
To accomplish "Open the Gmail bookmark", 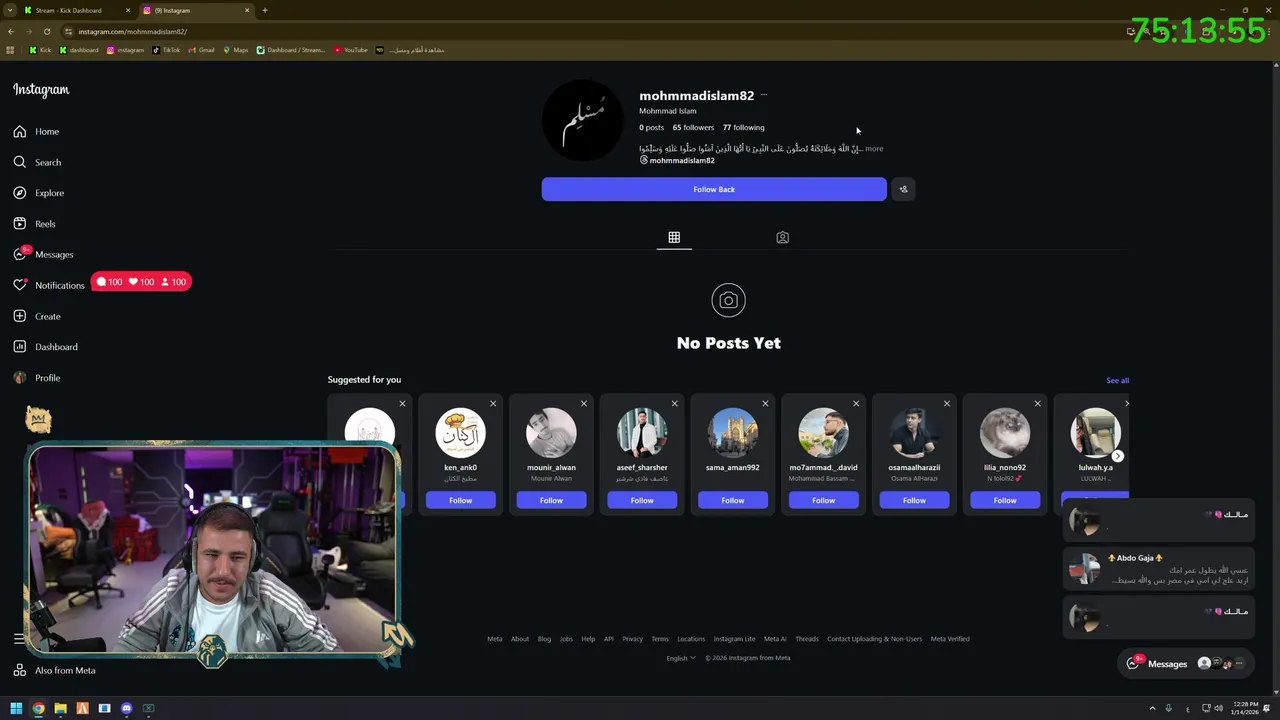I will [201, 50].
